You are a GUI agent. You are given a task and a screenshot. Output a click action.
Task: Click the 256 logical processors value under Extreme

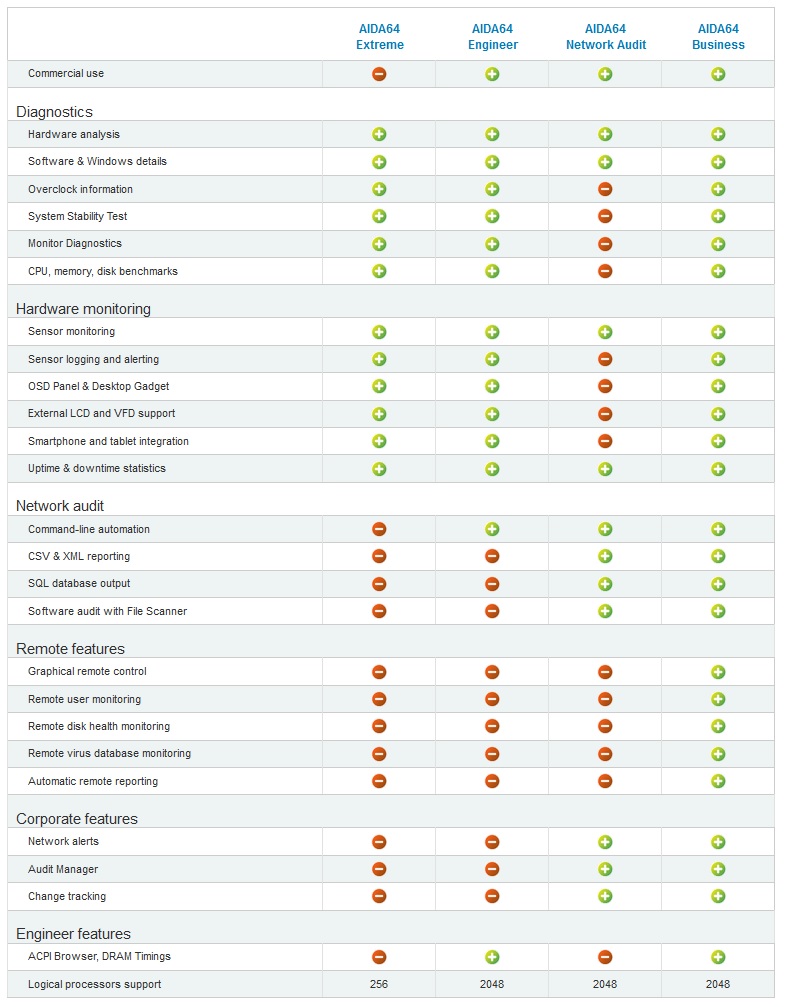pyautogui.click(x=379, y=984)
